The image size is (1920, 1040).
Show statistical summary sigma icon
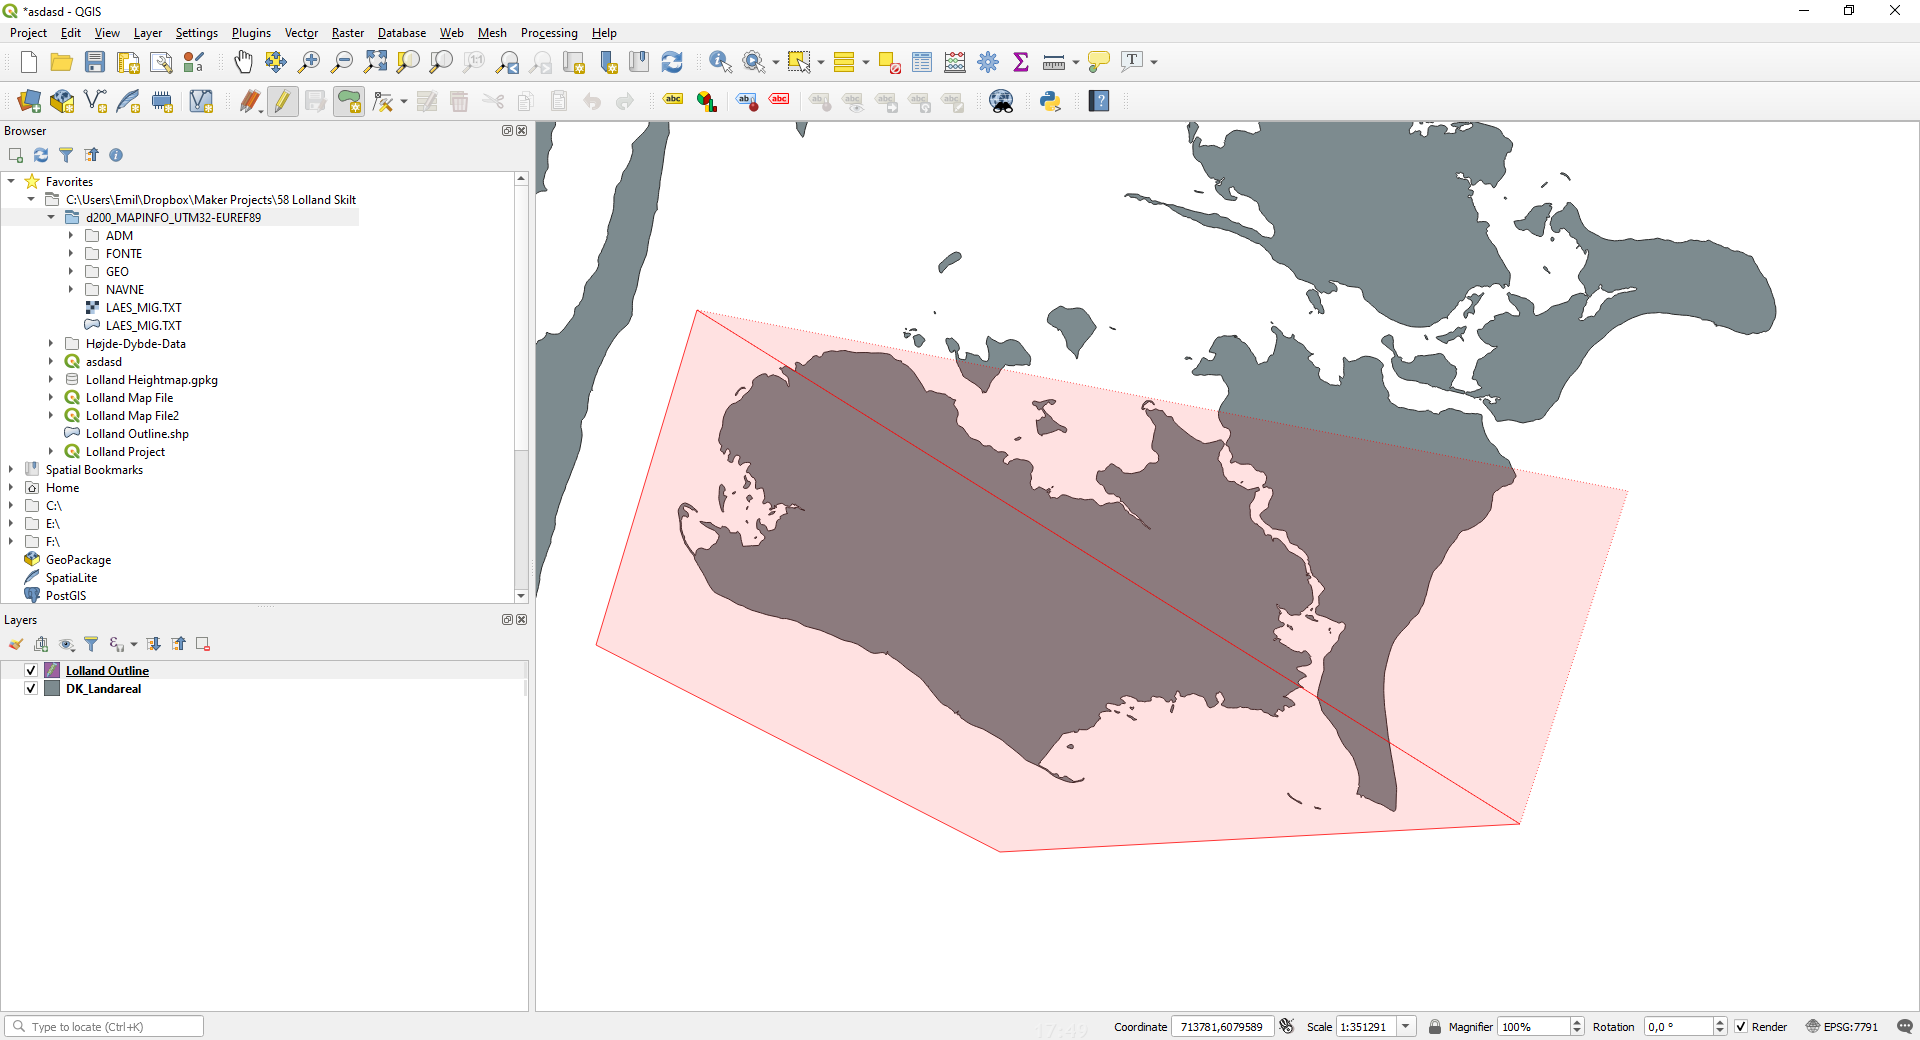1021,62
